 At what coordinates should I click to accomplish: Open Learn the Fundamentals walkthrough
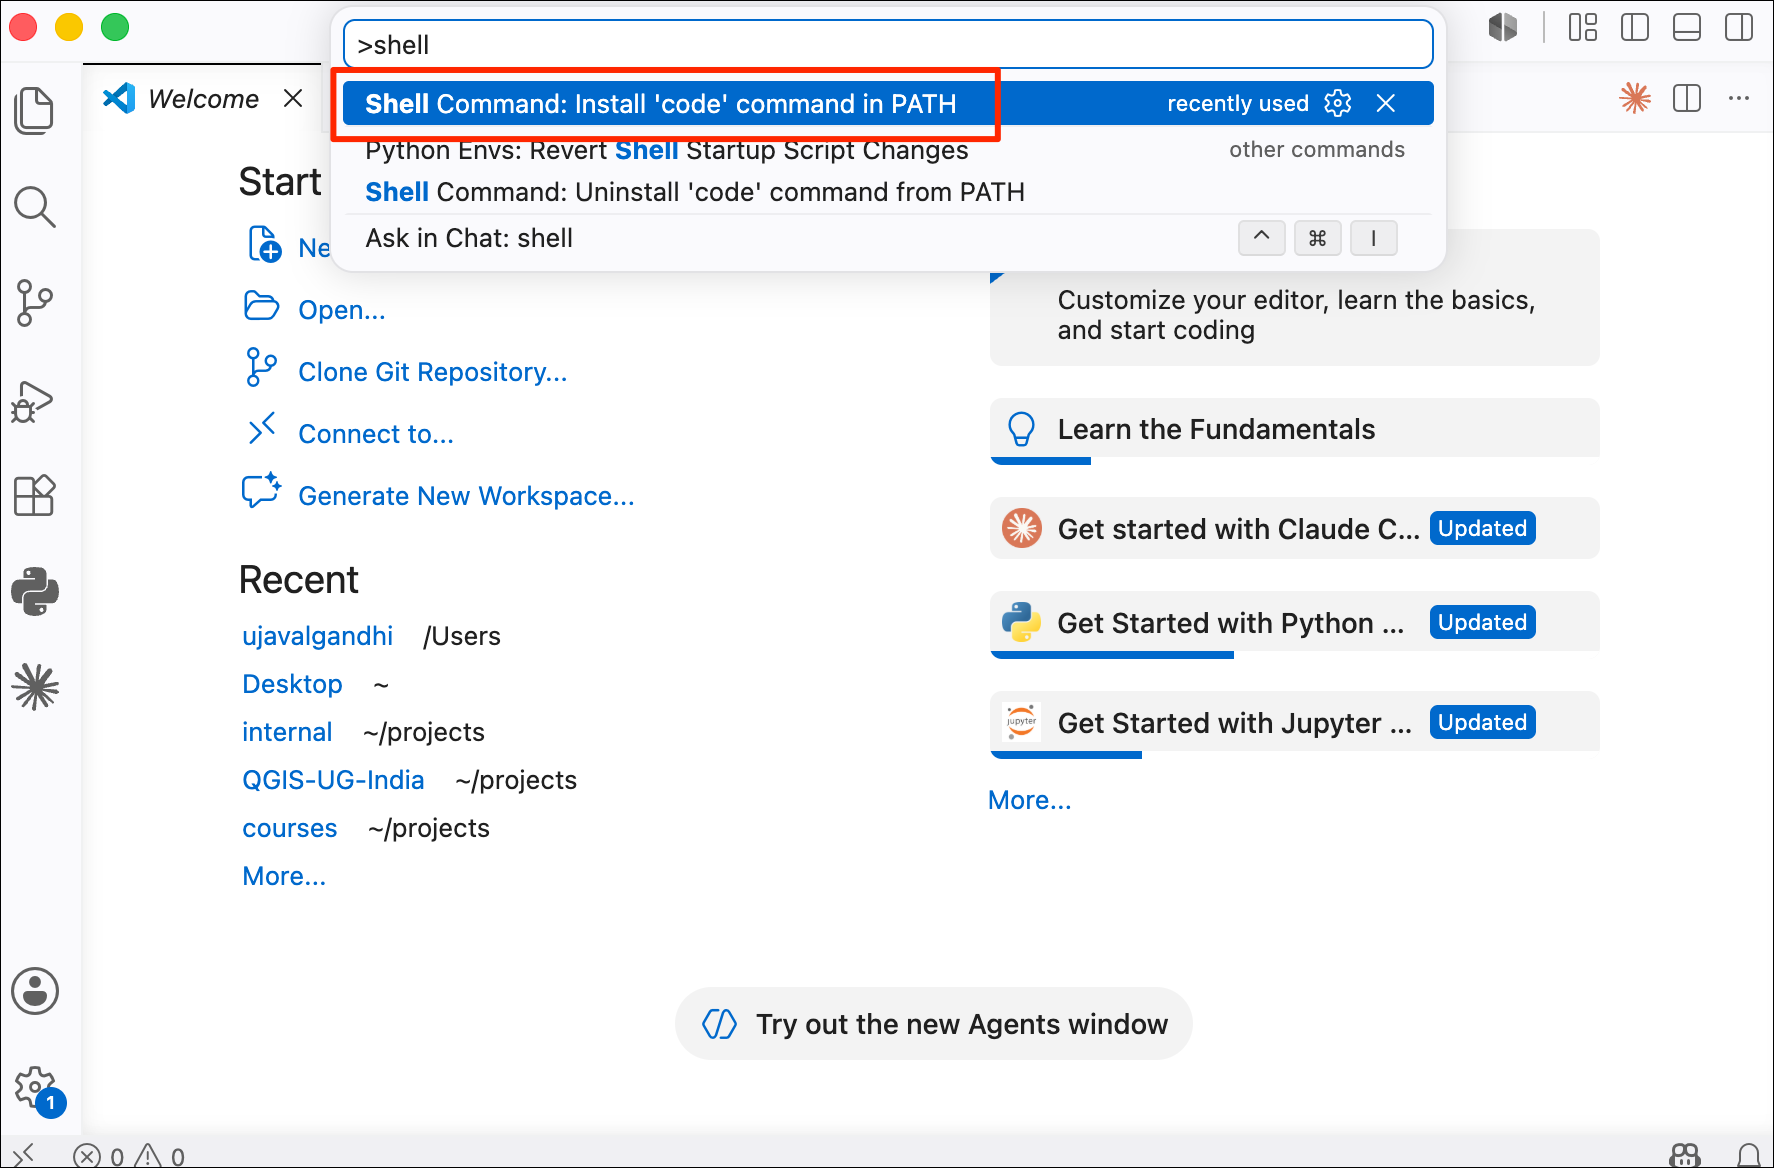[1294, 430]
